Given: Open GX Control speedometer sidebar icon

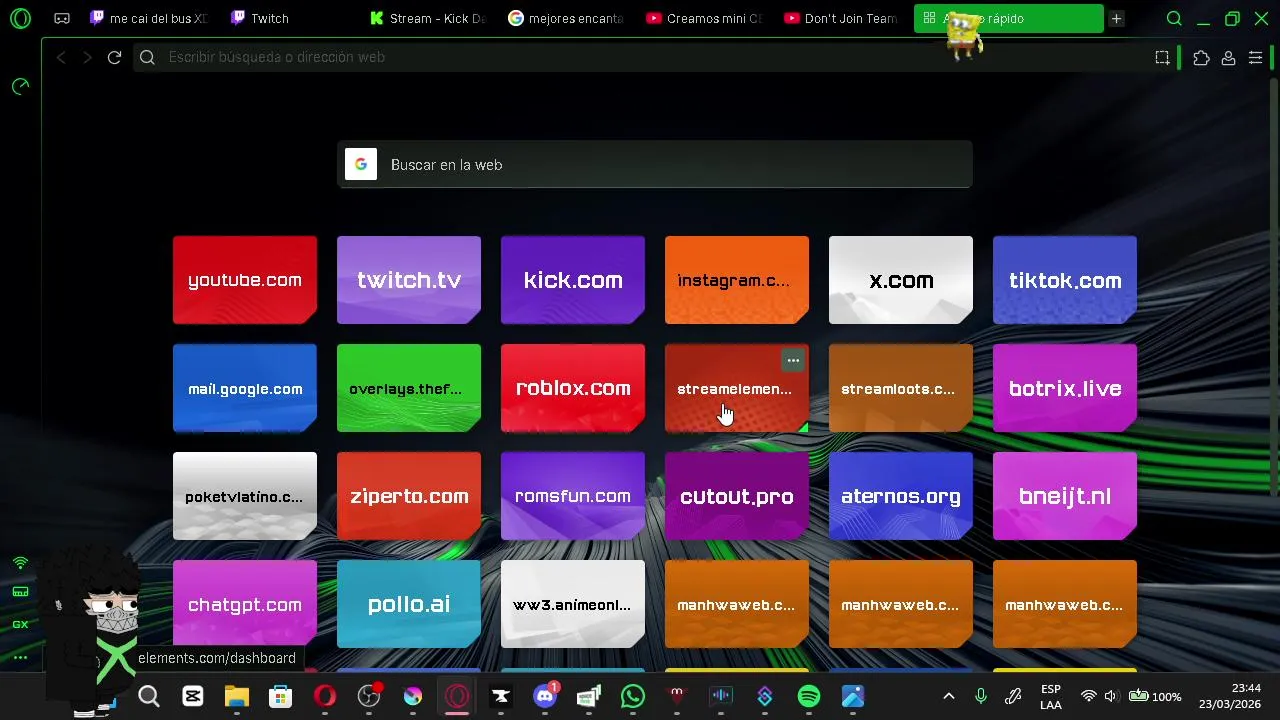Looking at the screenshot, I should [20, 87].
